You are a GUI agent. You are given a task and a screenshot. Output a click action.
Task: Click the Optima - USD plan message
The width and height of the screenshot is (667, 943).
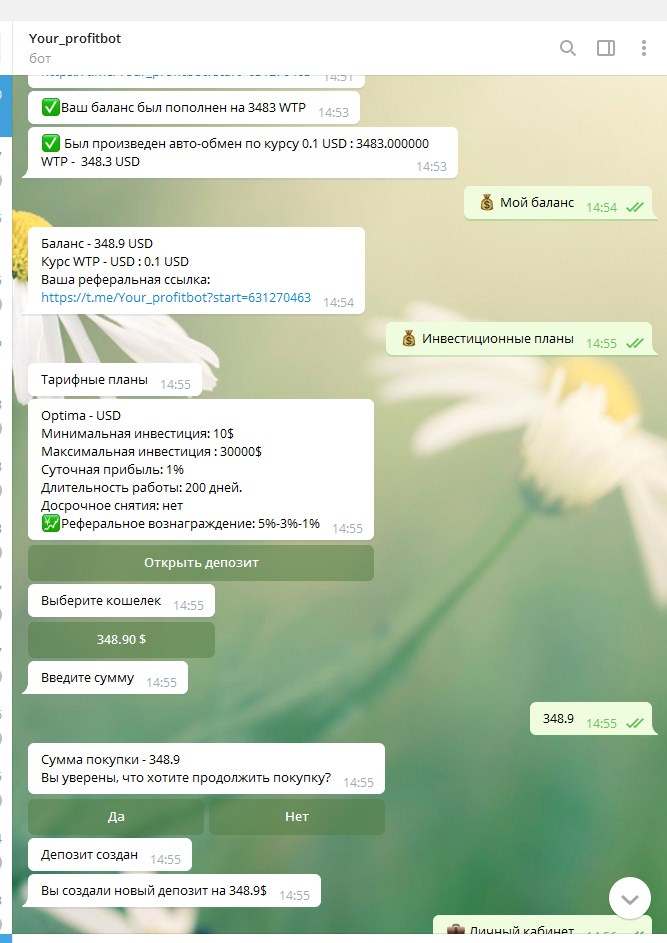pyautogui.click(x=201, y=469)
